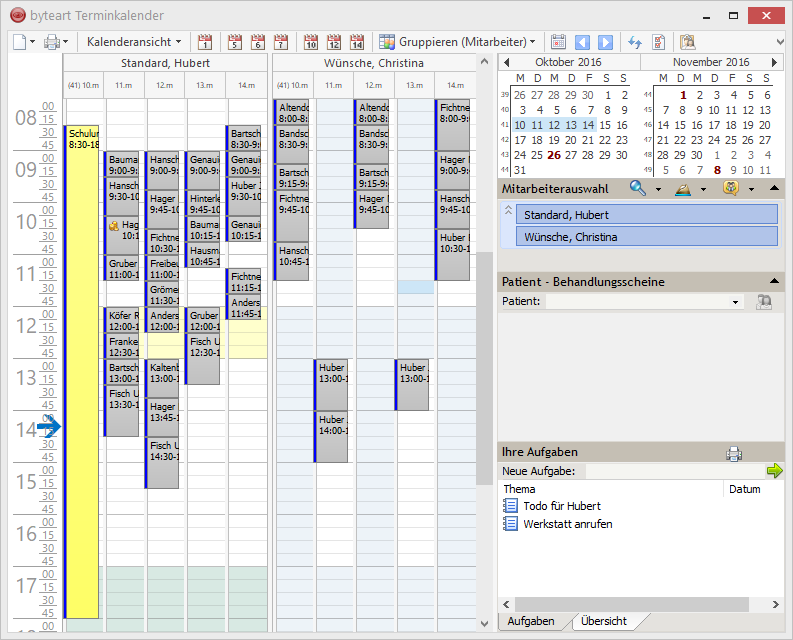Image resolution: width=793 pixels, height=640 pixels.
Task: Open the 'Todo für Hubert' task
Action: (x=561, y=507)
